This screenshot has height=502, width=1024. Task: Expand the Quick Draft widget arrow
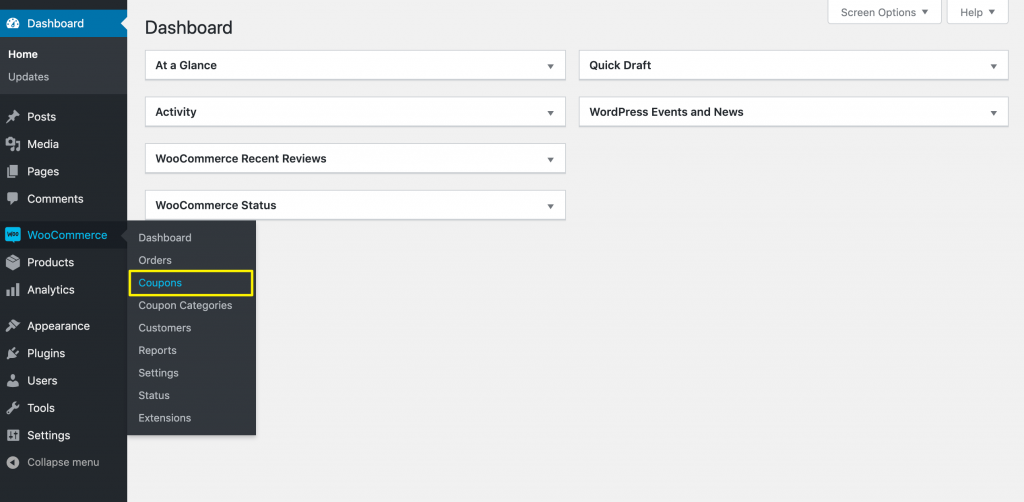tap(993, 66)
